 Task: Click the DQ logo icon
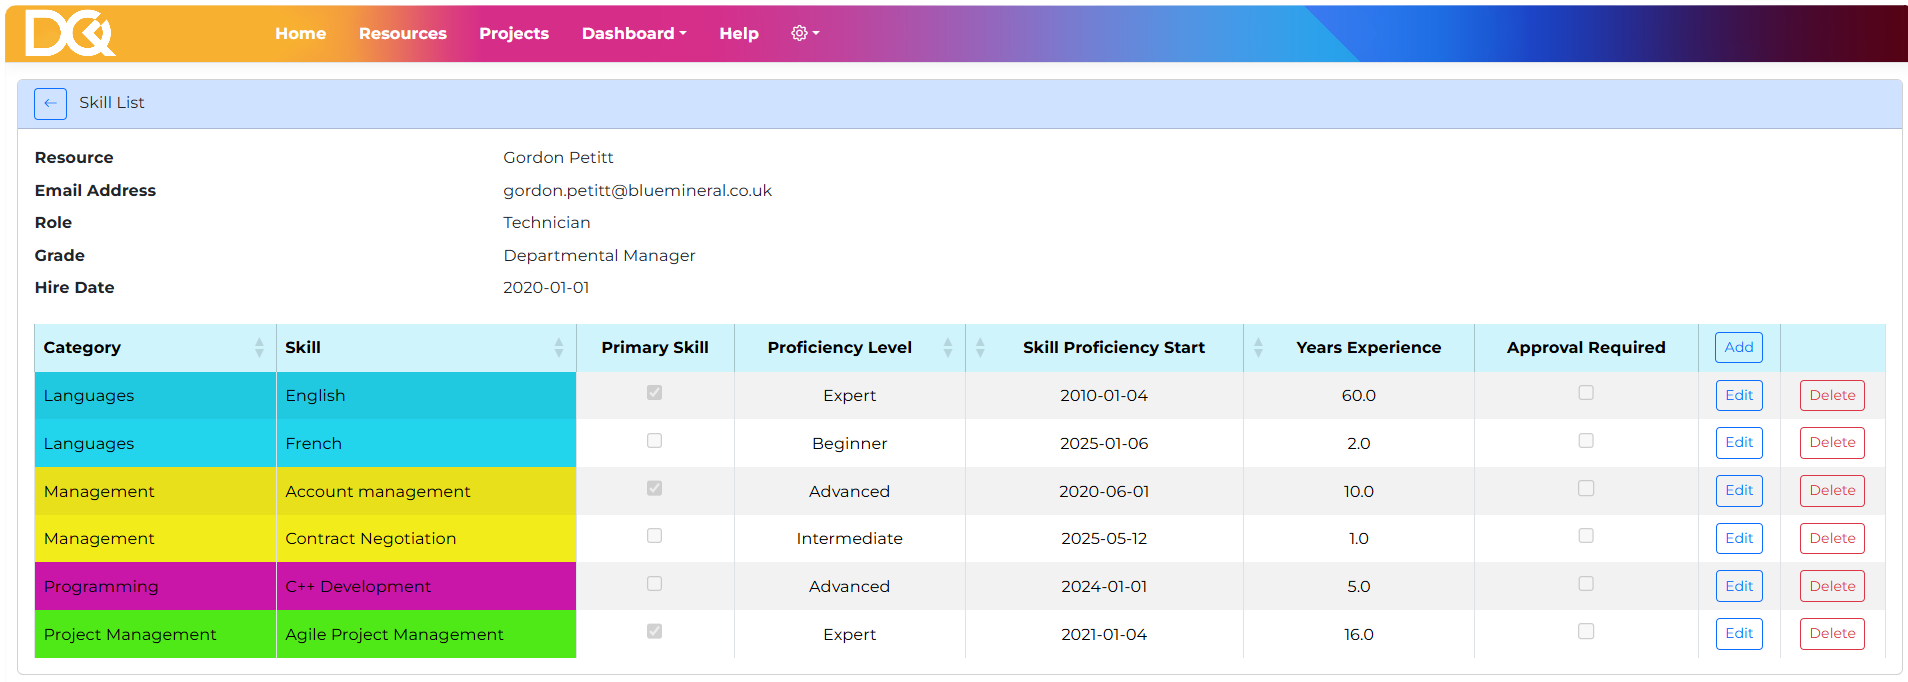(69, 33)
